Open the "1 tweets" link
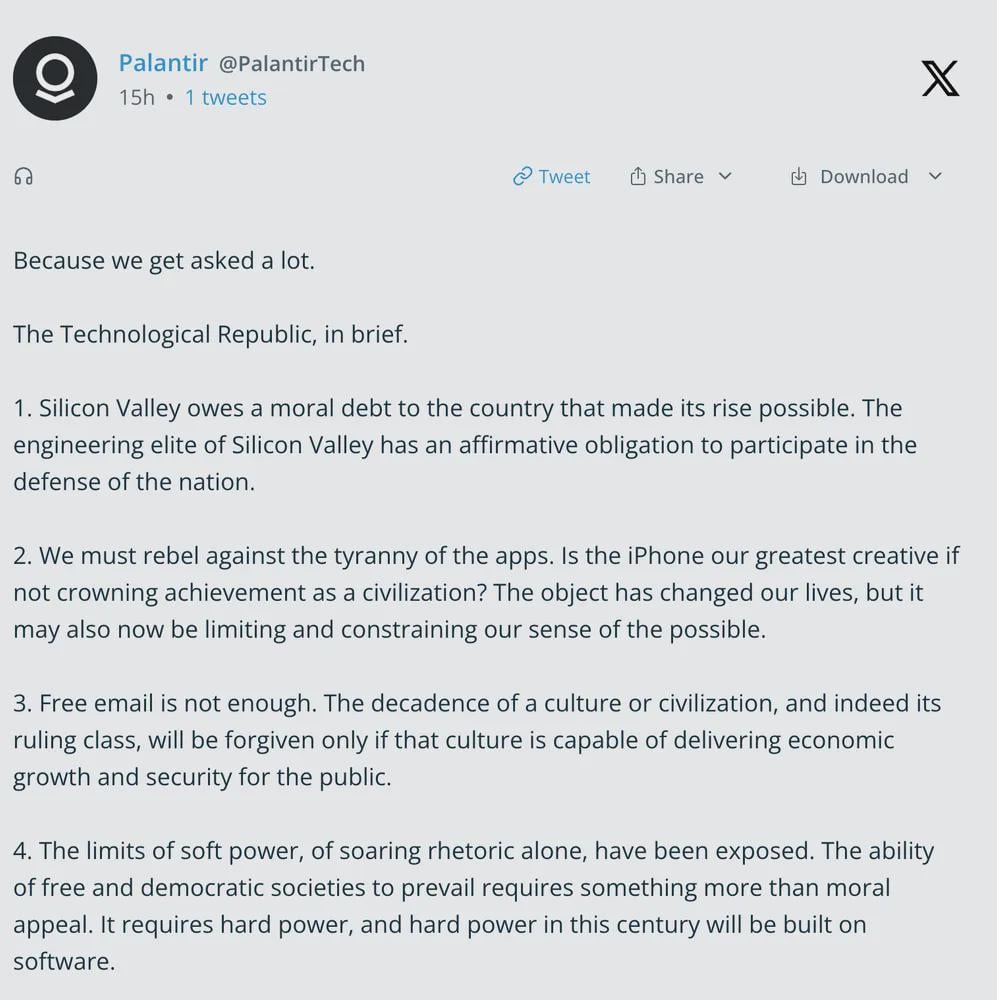Viewport: 997px width, 1000px height. (225, 97)
